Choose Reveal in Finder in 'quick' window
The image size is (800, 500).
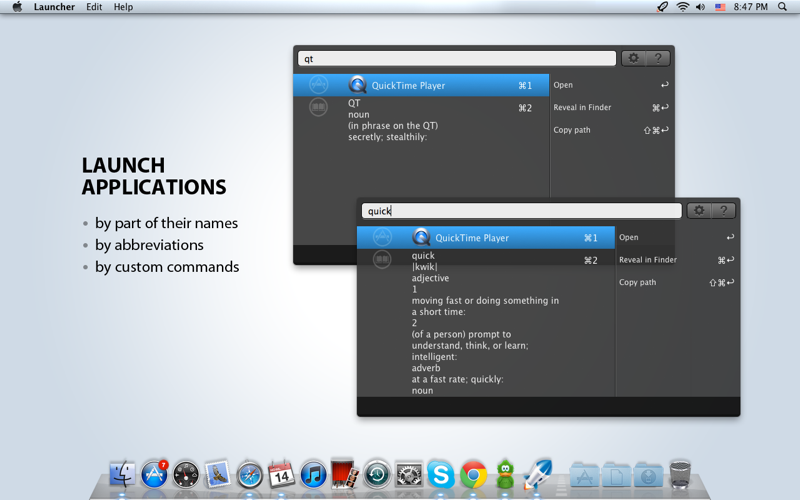point(677,260)
